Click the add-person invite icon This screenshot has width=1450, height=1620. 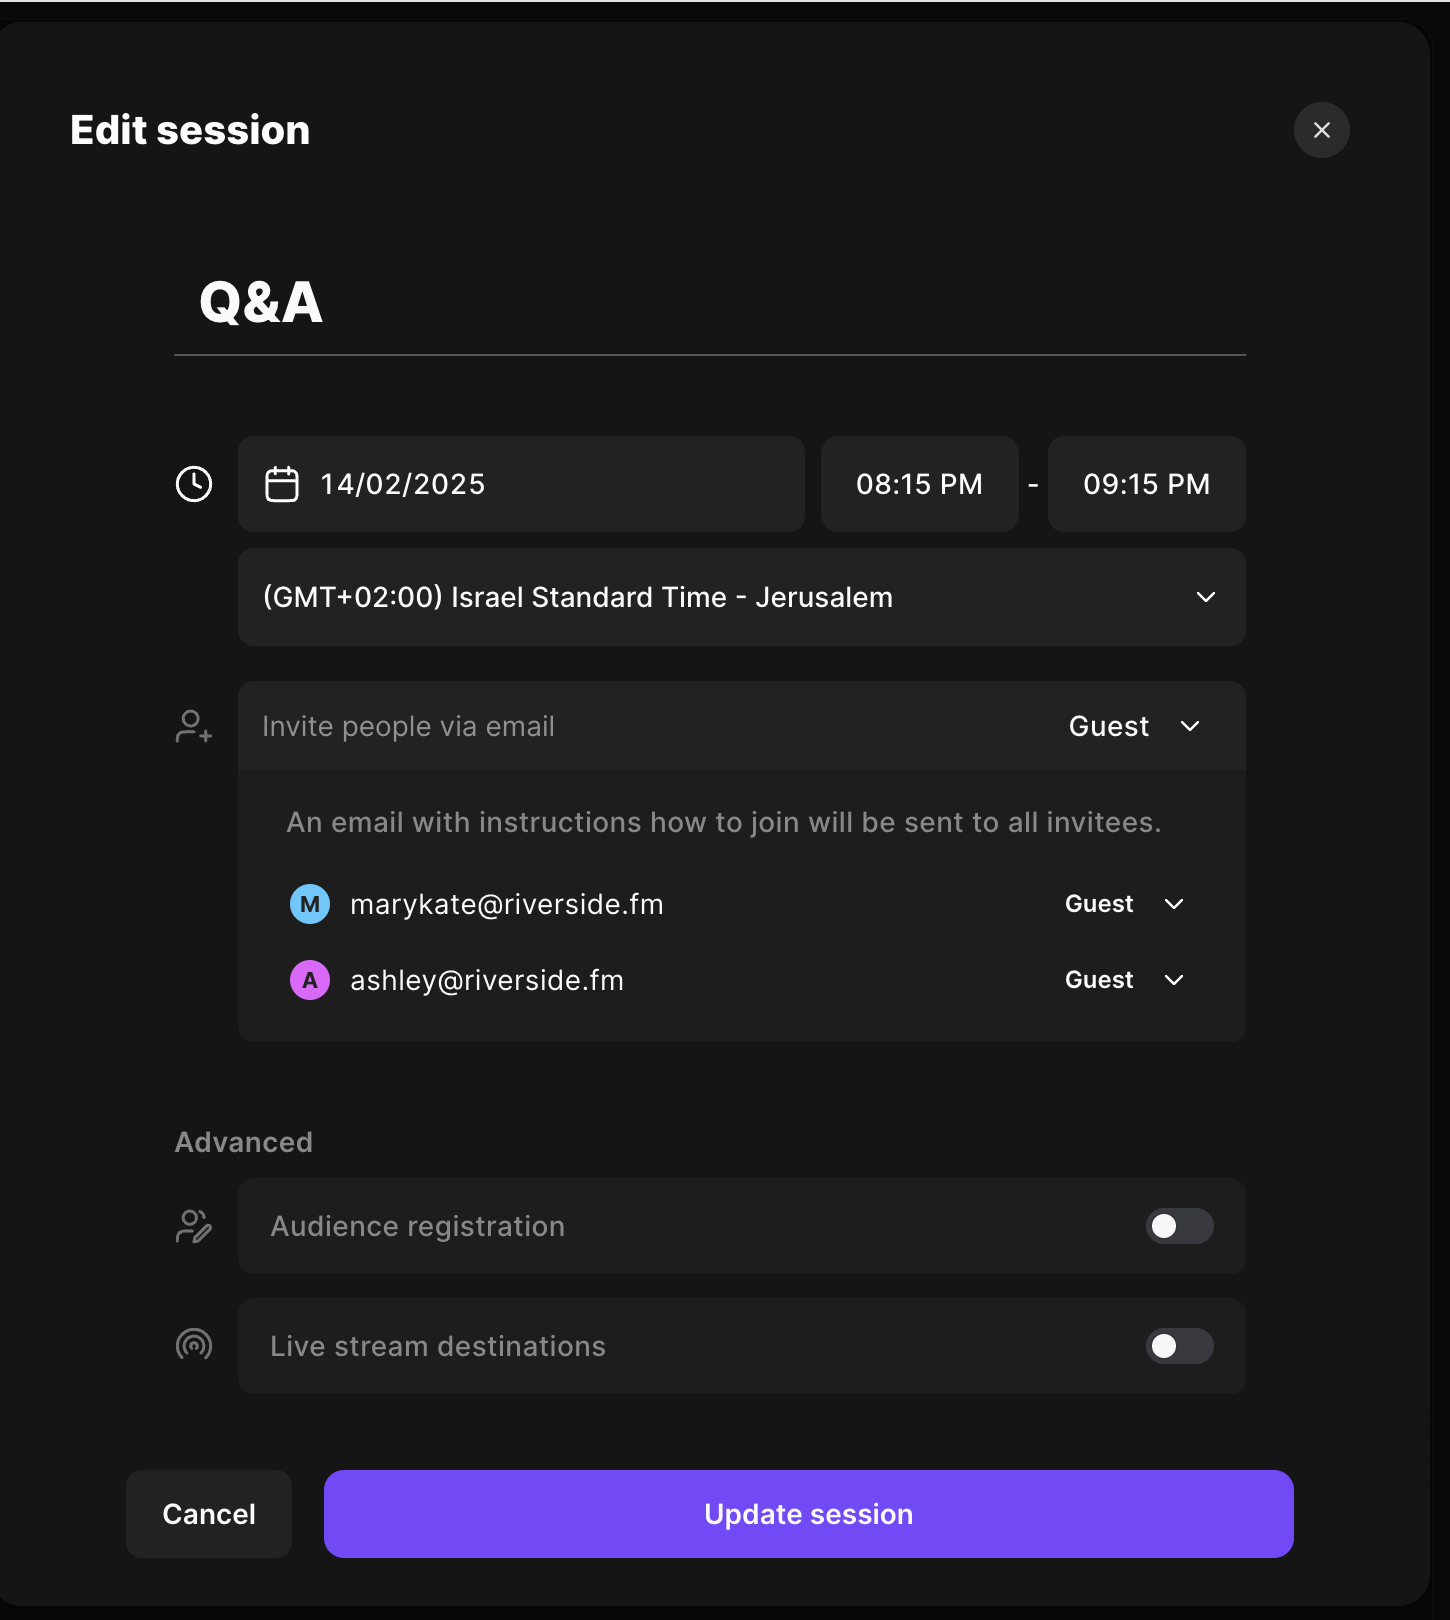click(194, 727)
